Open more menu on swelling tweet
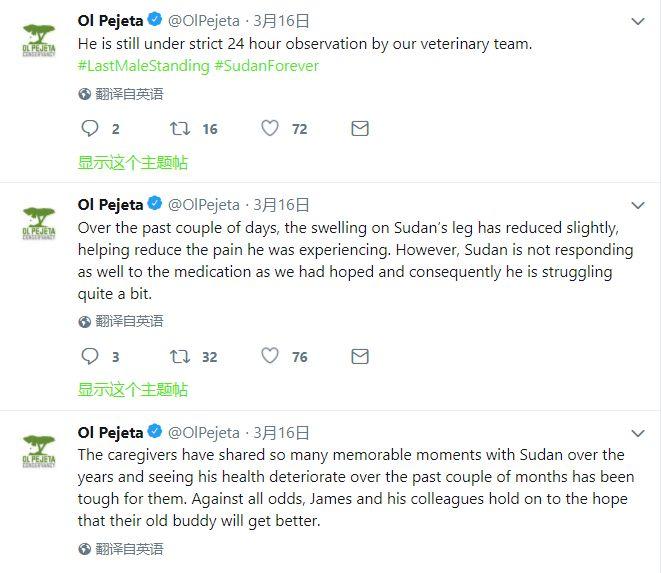661x573 pixels. (x=638, y=205)
